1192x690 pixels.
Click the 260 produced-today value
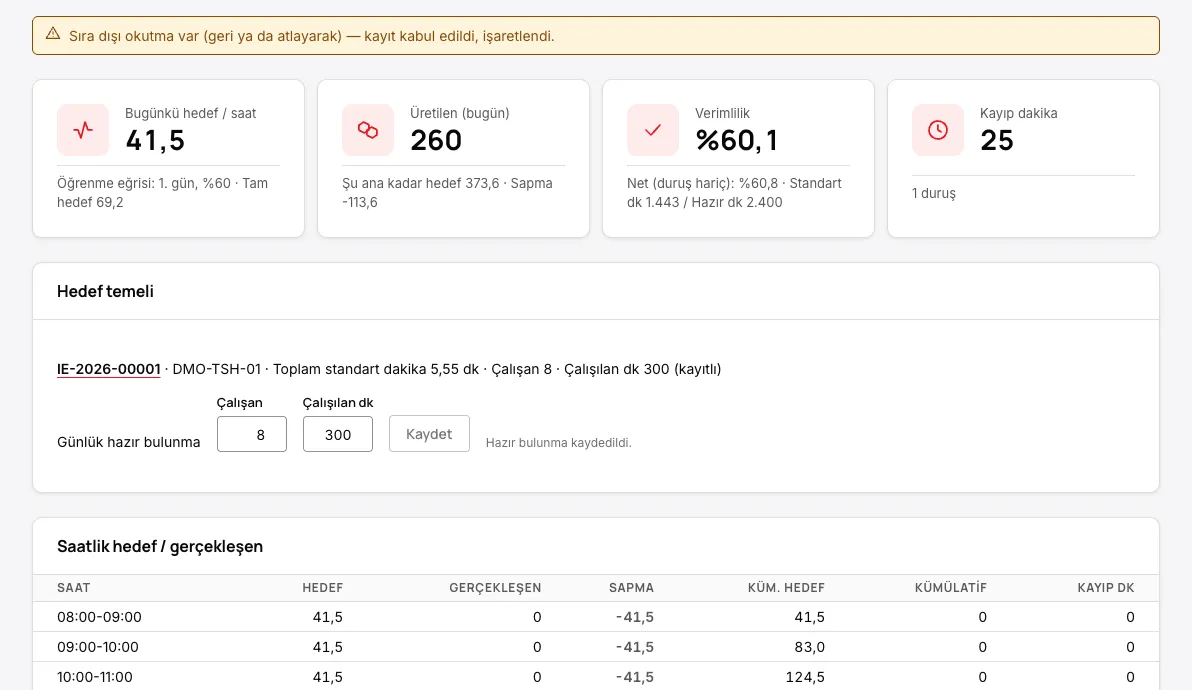(436, 141)
